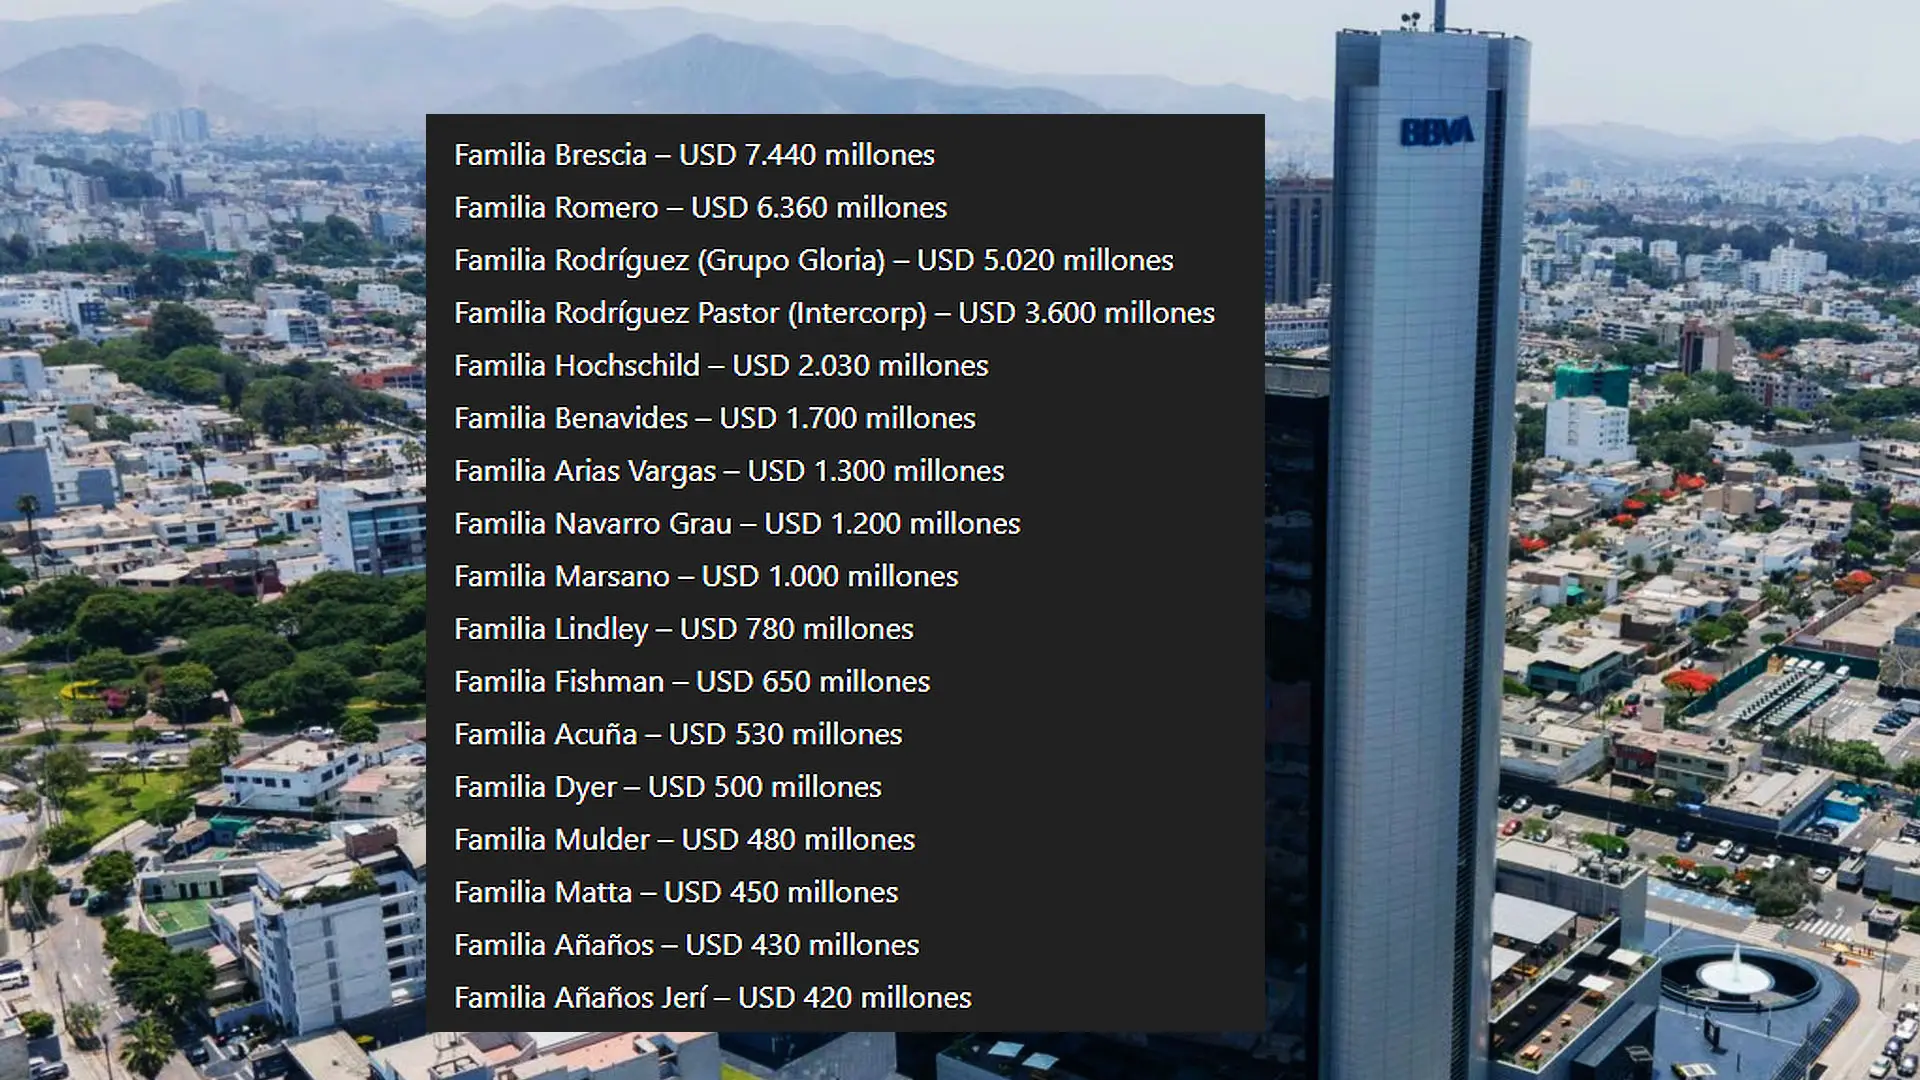Select the Rodríguez Pastor (Intercorp) entry
The image size is (1920, 1080).
coord(834,313)
